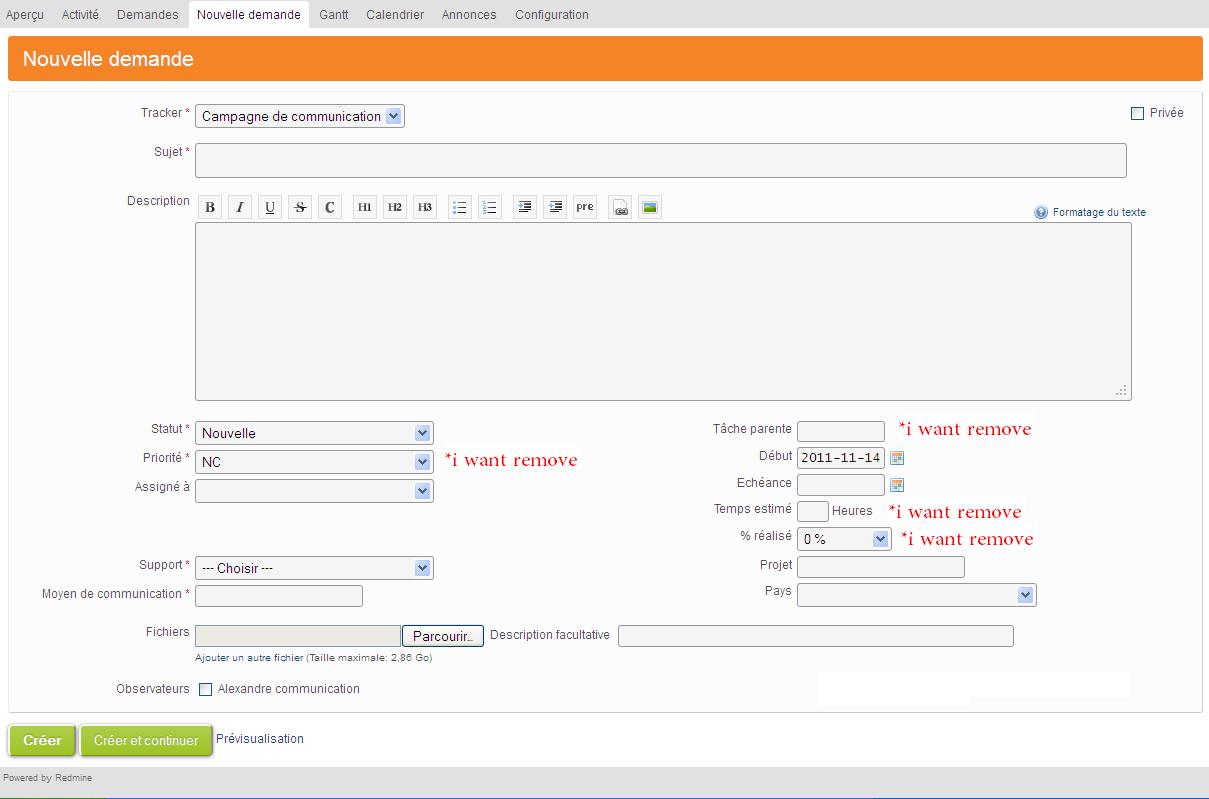Open Calendrier tab
The height and width of the screenshot is (799, 1209).
395,15
